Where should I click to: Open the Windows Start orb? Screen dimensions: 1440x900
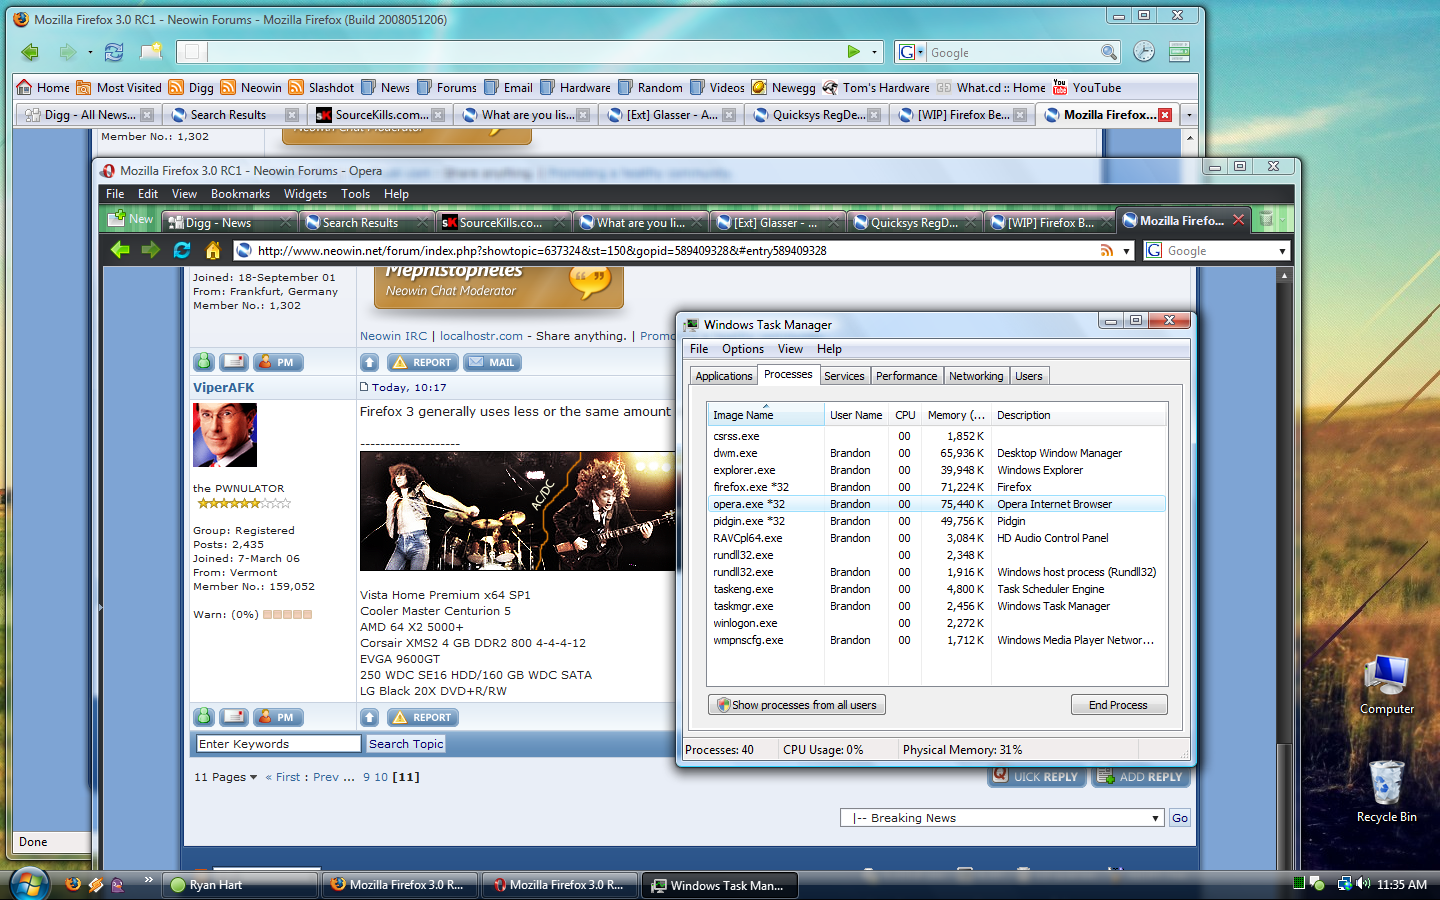point(29,884)
